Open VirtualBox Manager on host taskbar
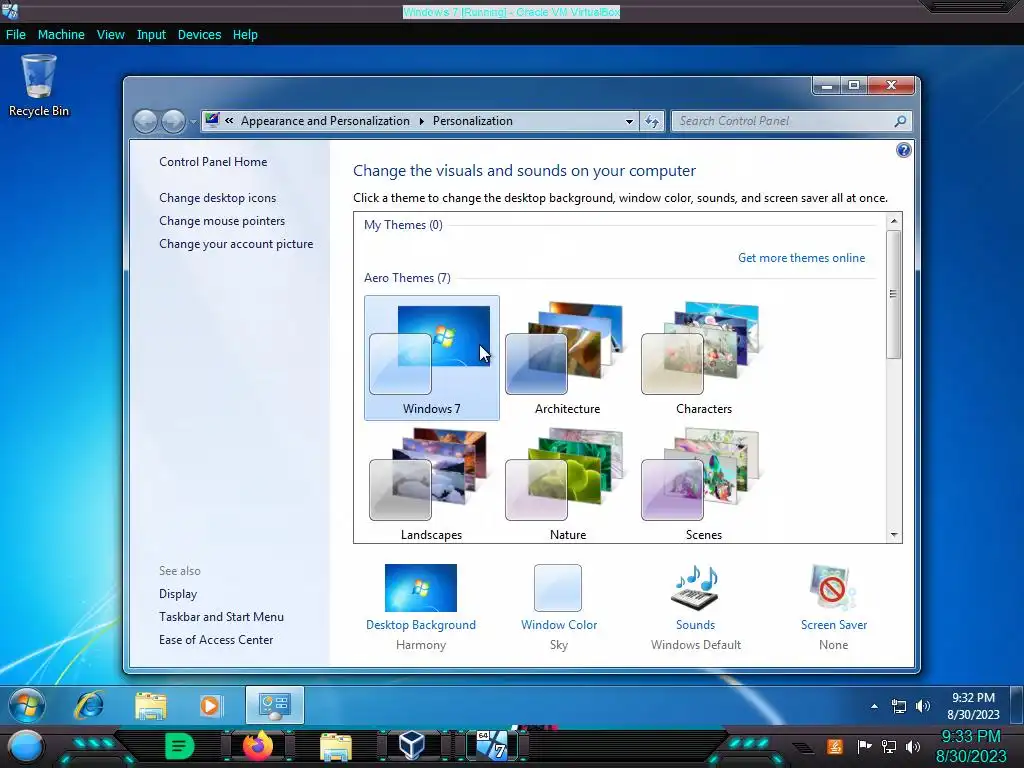The width and height of the screenshot is (1024, 768). pyautogui.click(x=411, y=746)
